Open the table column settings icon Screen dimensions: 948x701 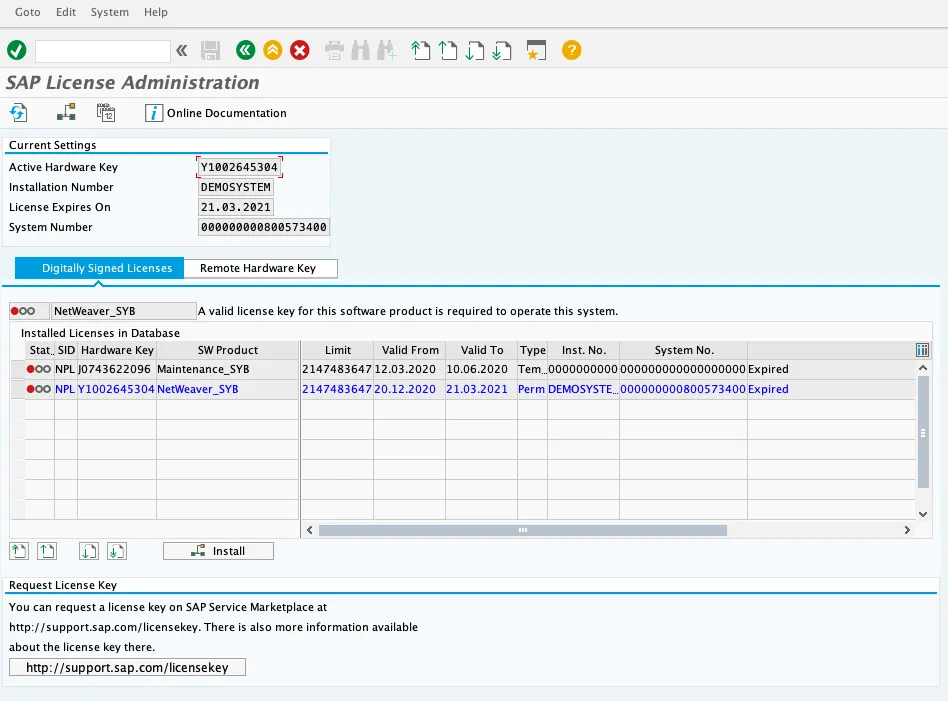pos(922,350)
